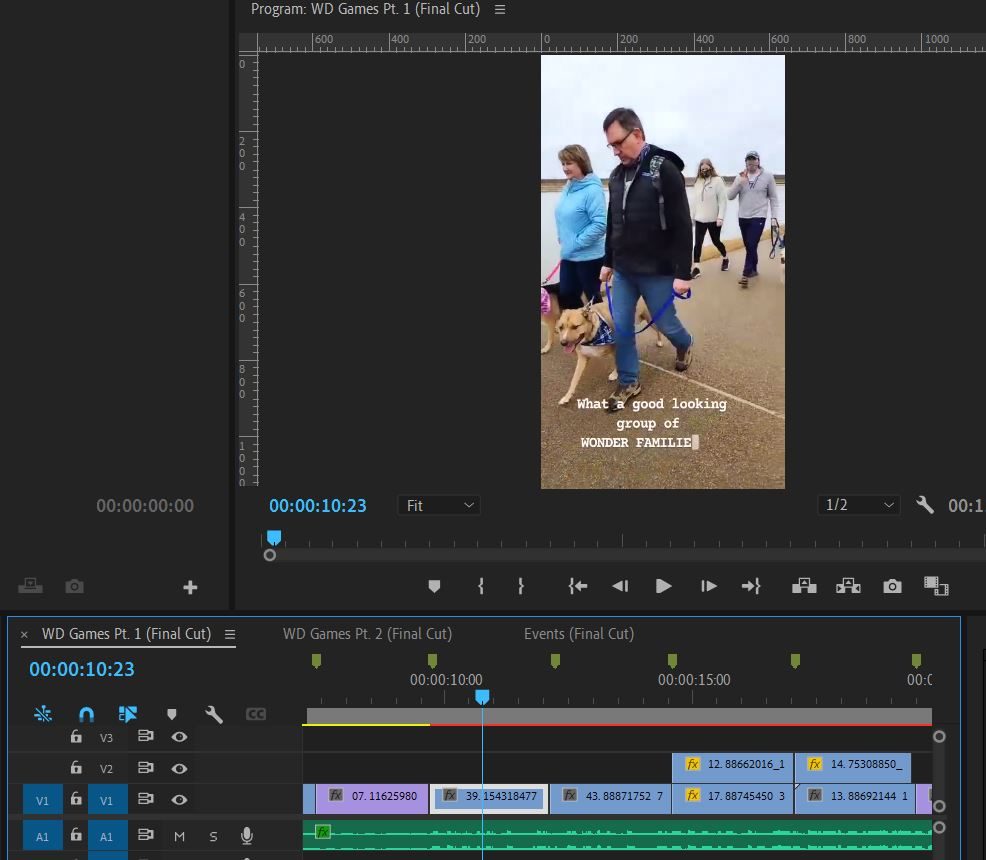This screenshot has height=860, width=986.
Task: Click the timeline playhead handle
Action: click(x=482, y=697)
